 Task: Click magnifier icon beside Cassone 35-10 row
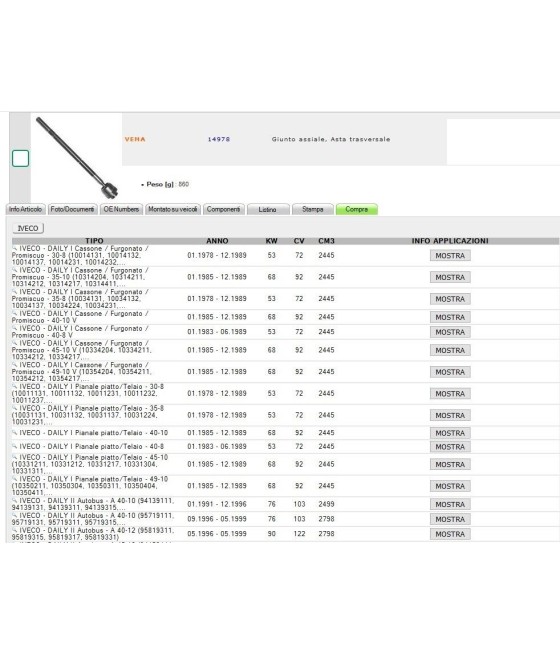click(x=15, y=270)
